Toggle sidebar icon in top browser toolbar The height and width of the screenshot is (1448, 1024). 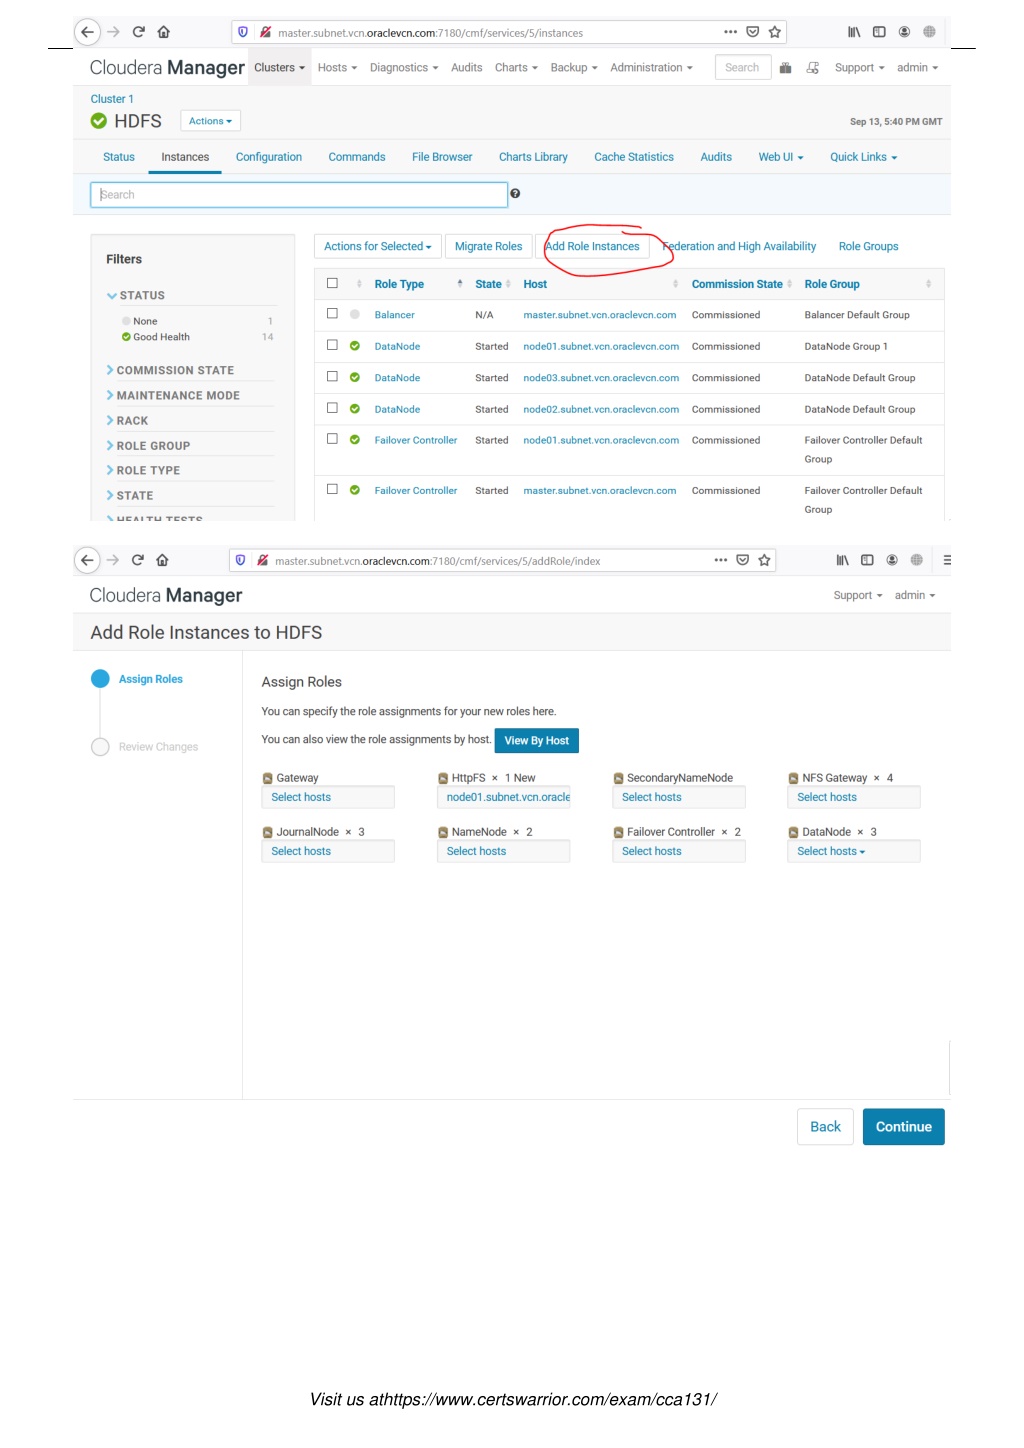pyautogui.click(x=879, y=32)
